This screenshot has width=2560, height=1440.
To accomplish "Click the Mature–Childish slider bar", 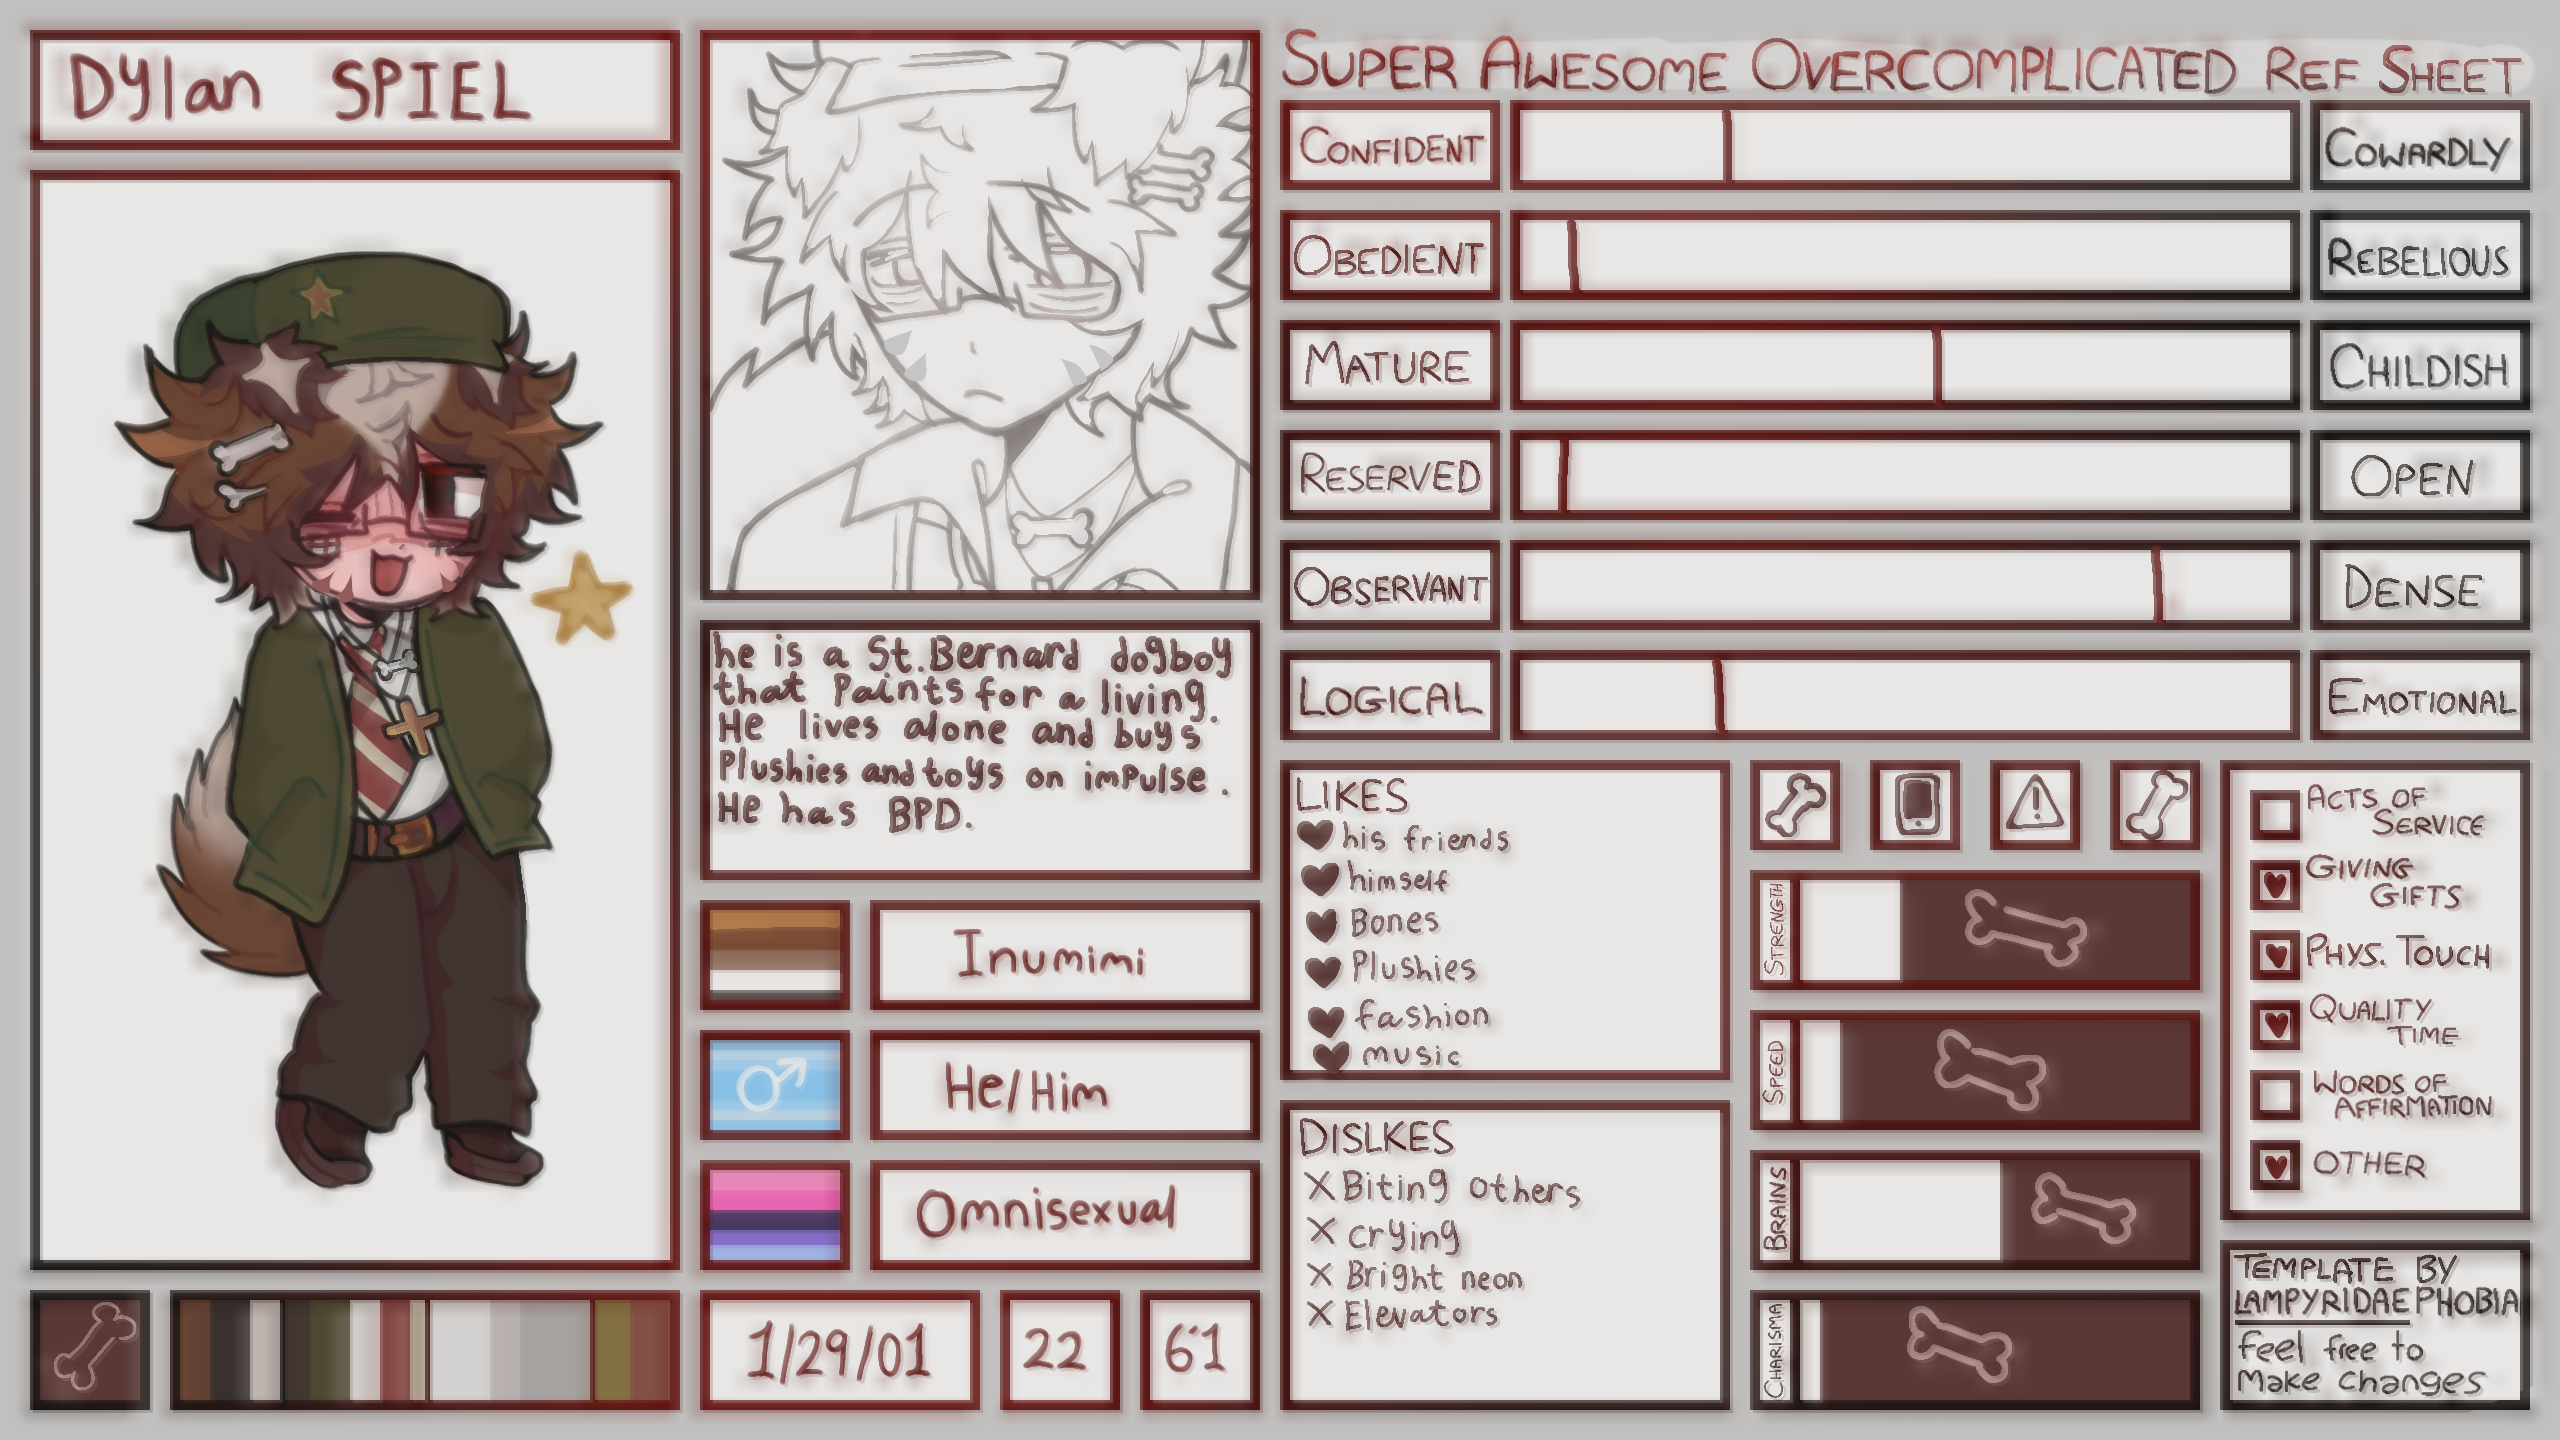I will [x=1905, y=365].
